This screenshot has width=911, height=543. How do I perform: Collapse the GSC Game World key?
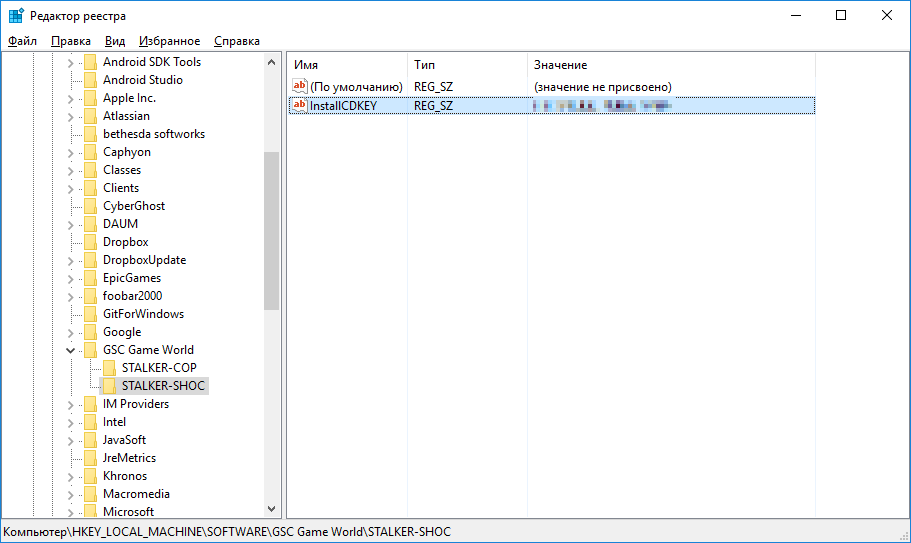pyautogui.click(x=70, y=350)
